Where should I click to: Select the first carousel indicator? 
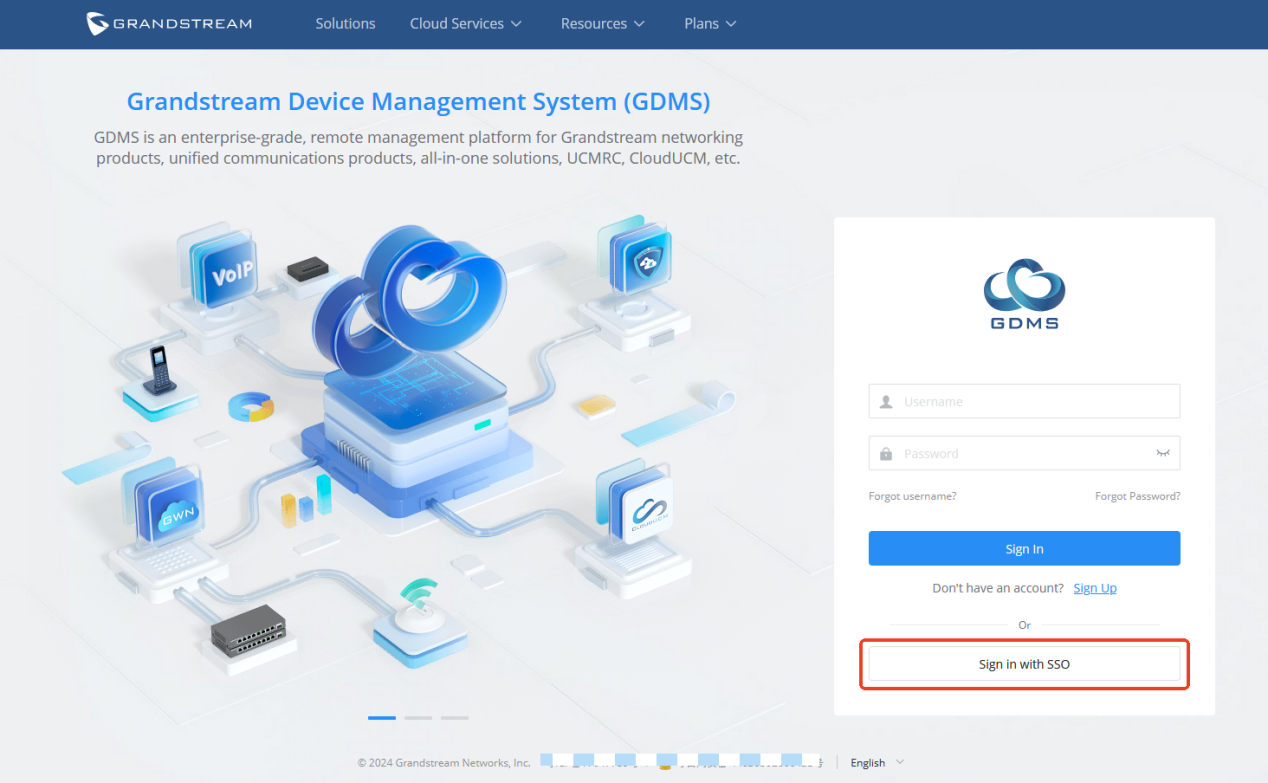[x=382, y=717]
